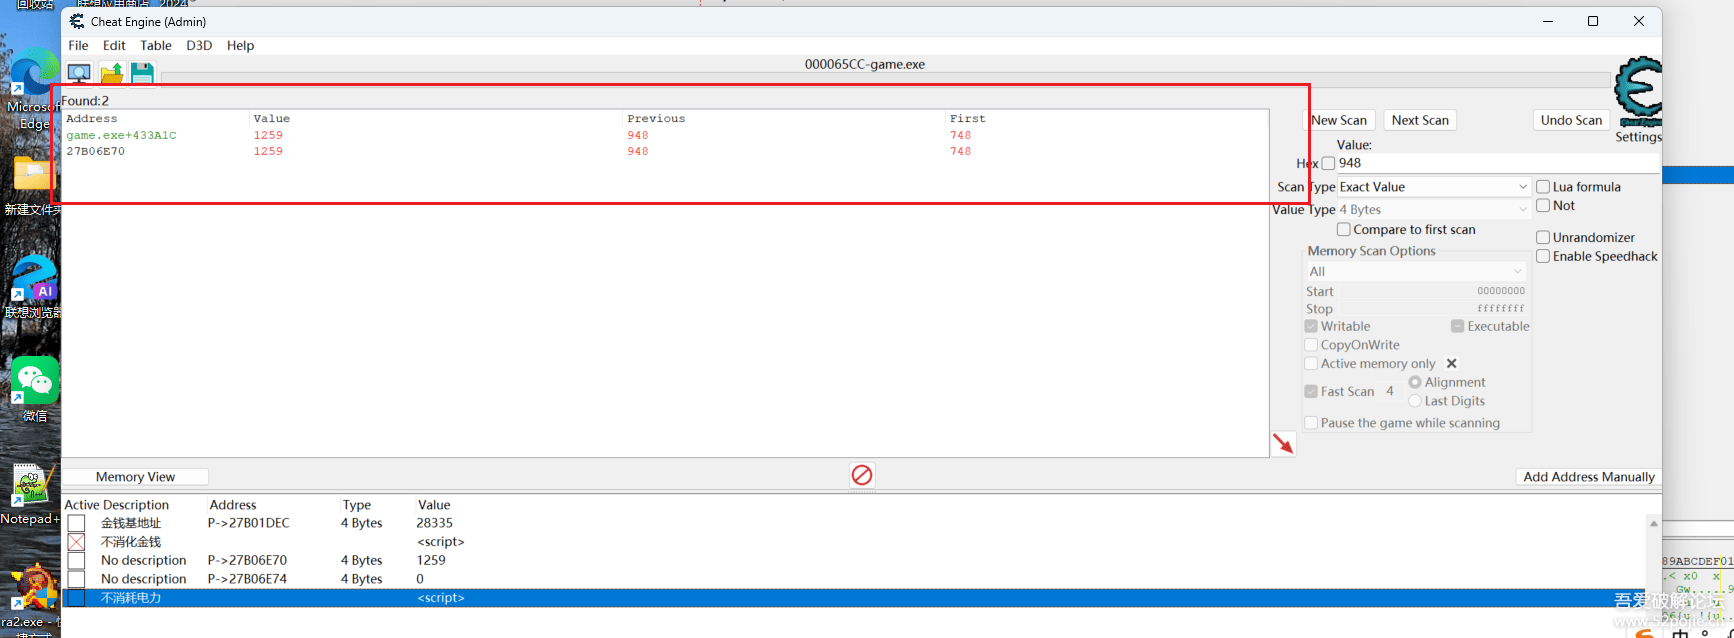Select the Last Digits radio button
1734x638 pixels.
click(x=1415, y=401)
